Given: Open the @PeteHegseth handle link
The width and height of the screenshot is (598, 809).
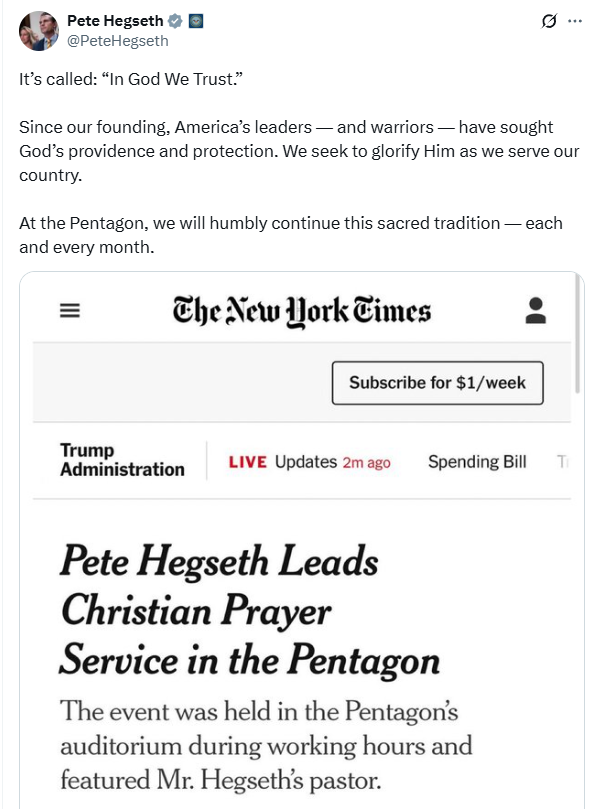Looking at the screenshot, I should coord(118,41).
